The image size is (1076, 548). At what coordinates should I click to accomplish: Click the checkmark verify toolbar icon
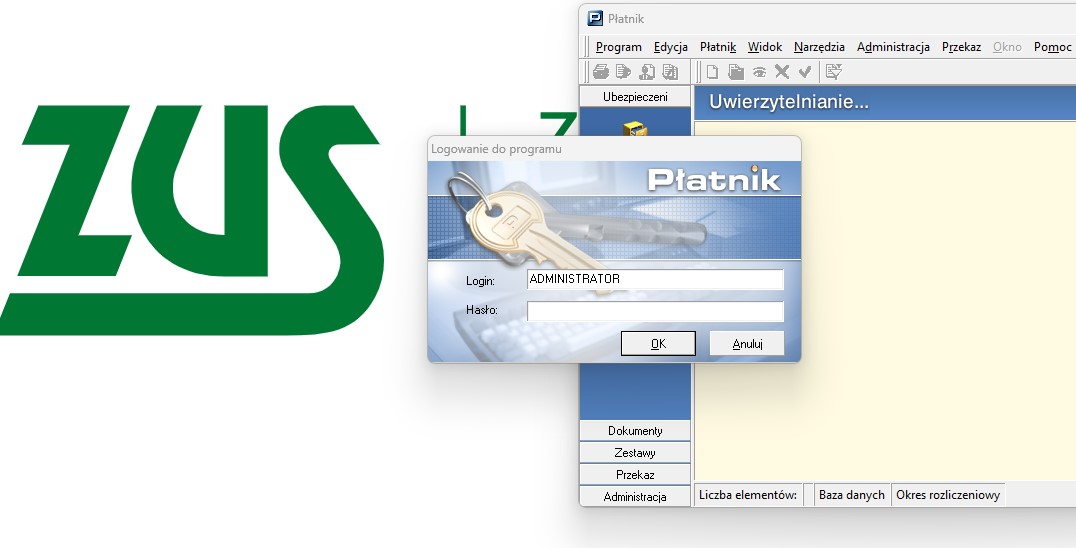pyautogui.click(x=805, y=71)
